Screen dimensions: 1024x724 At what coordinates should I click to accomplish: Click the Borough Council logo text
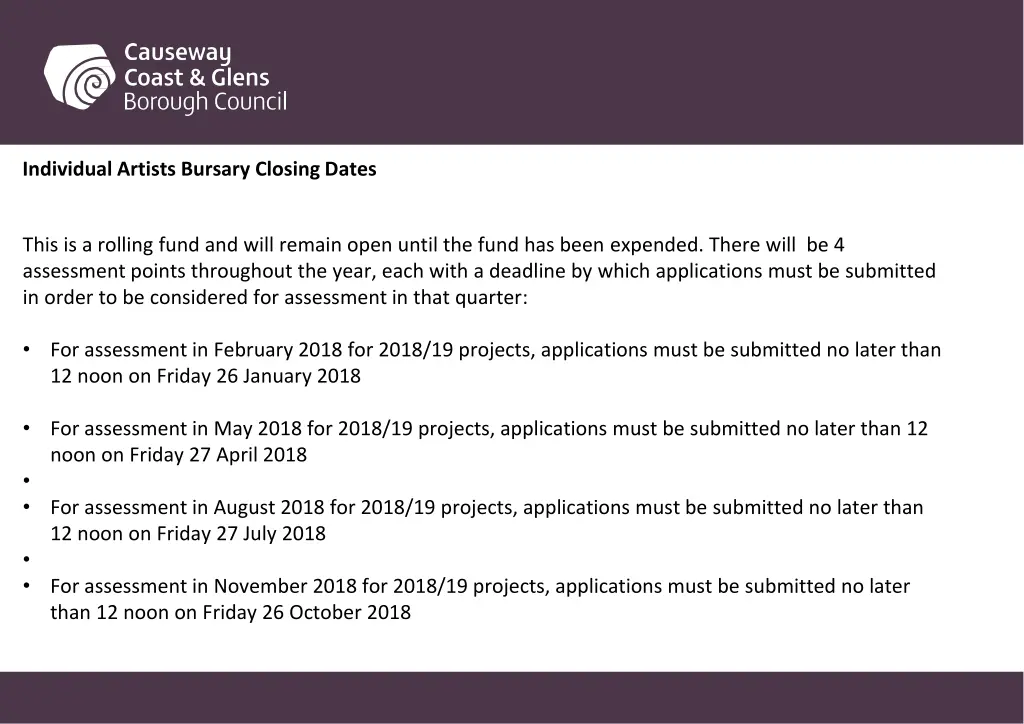pyautogui.click(x=204, y=102)
